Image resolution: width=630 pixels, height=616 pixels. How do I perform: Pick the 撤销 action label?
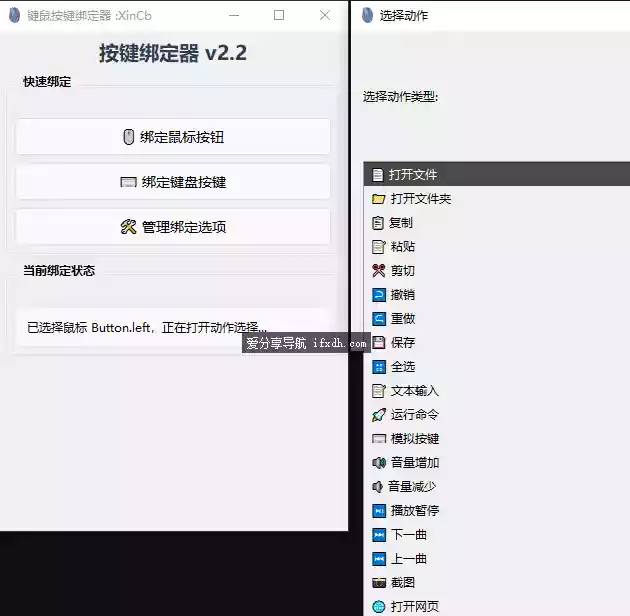(403, 295)
